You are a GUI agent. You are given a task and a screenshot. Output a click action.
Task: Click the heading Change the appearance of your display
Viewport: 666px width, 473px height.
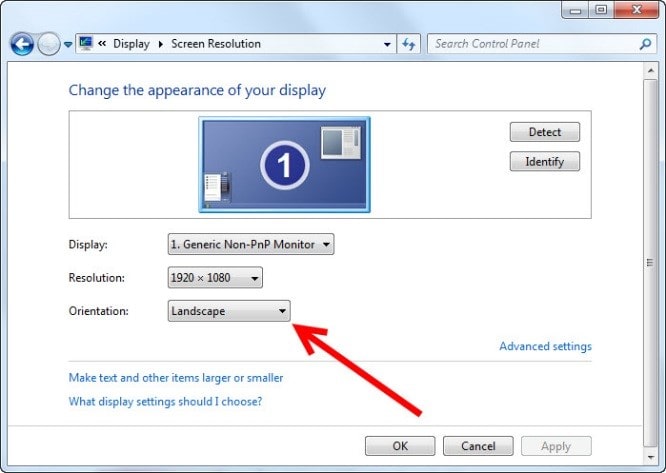coord(197,90)
